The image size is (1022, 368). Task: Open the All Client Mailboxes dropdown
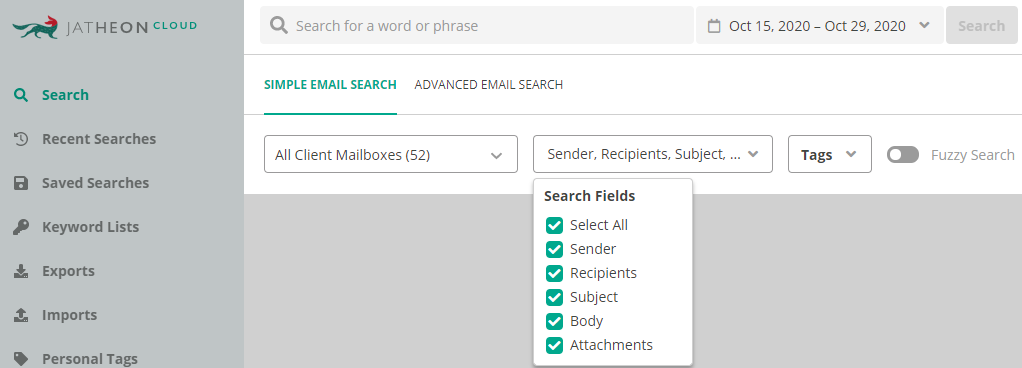click(x=390, y=154)
